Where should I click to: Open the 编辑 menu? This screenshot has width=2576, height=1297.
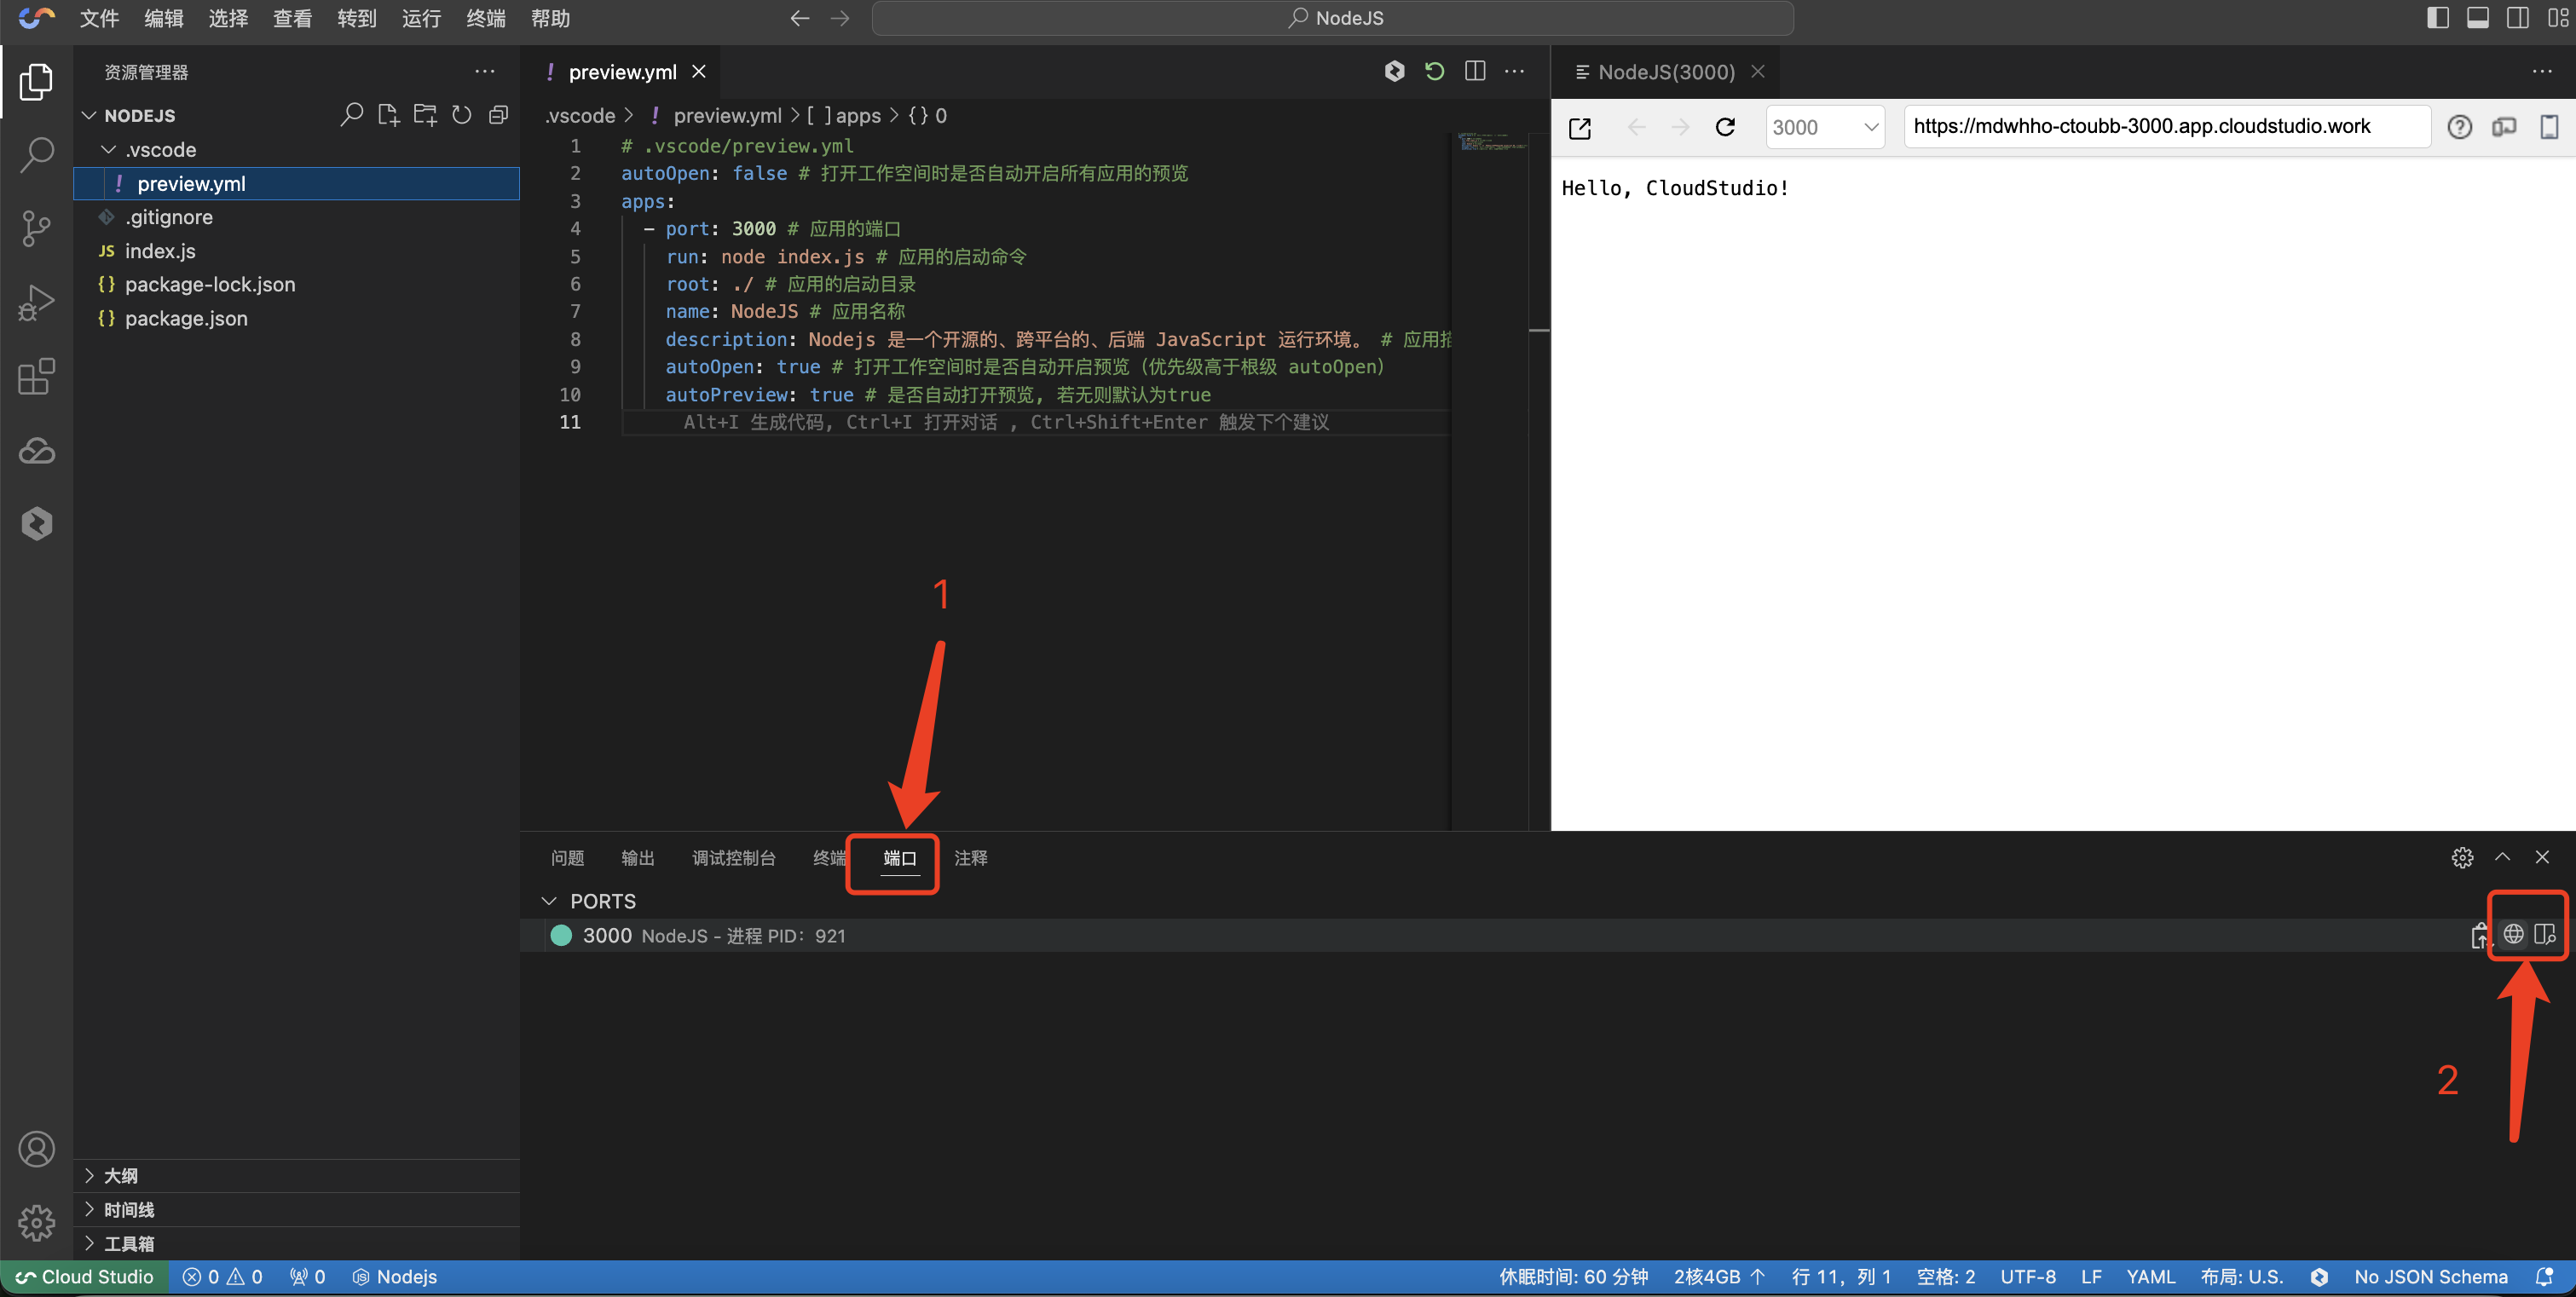point(164,18)
